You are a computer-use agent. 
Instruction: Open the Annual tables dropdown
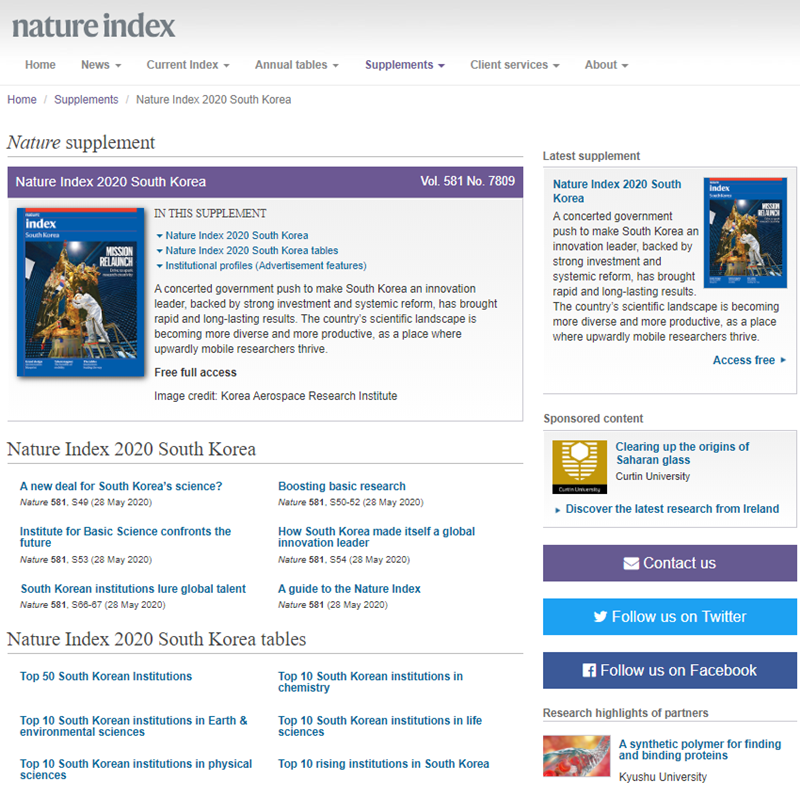296,65
